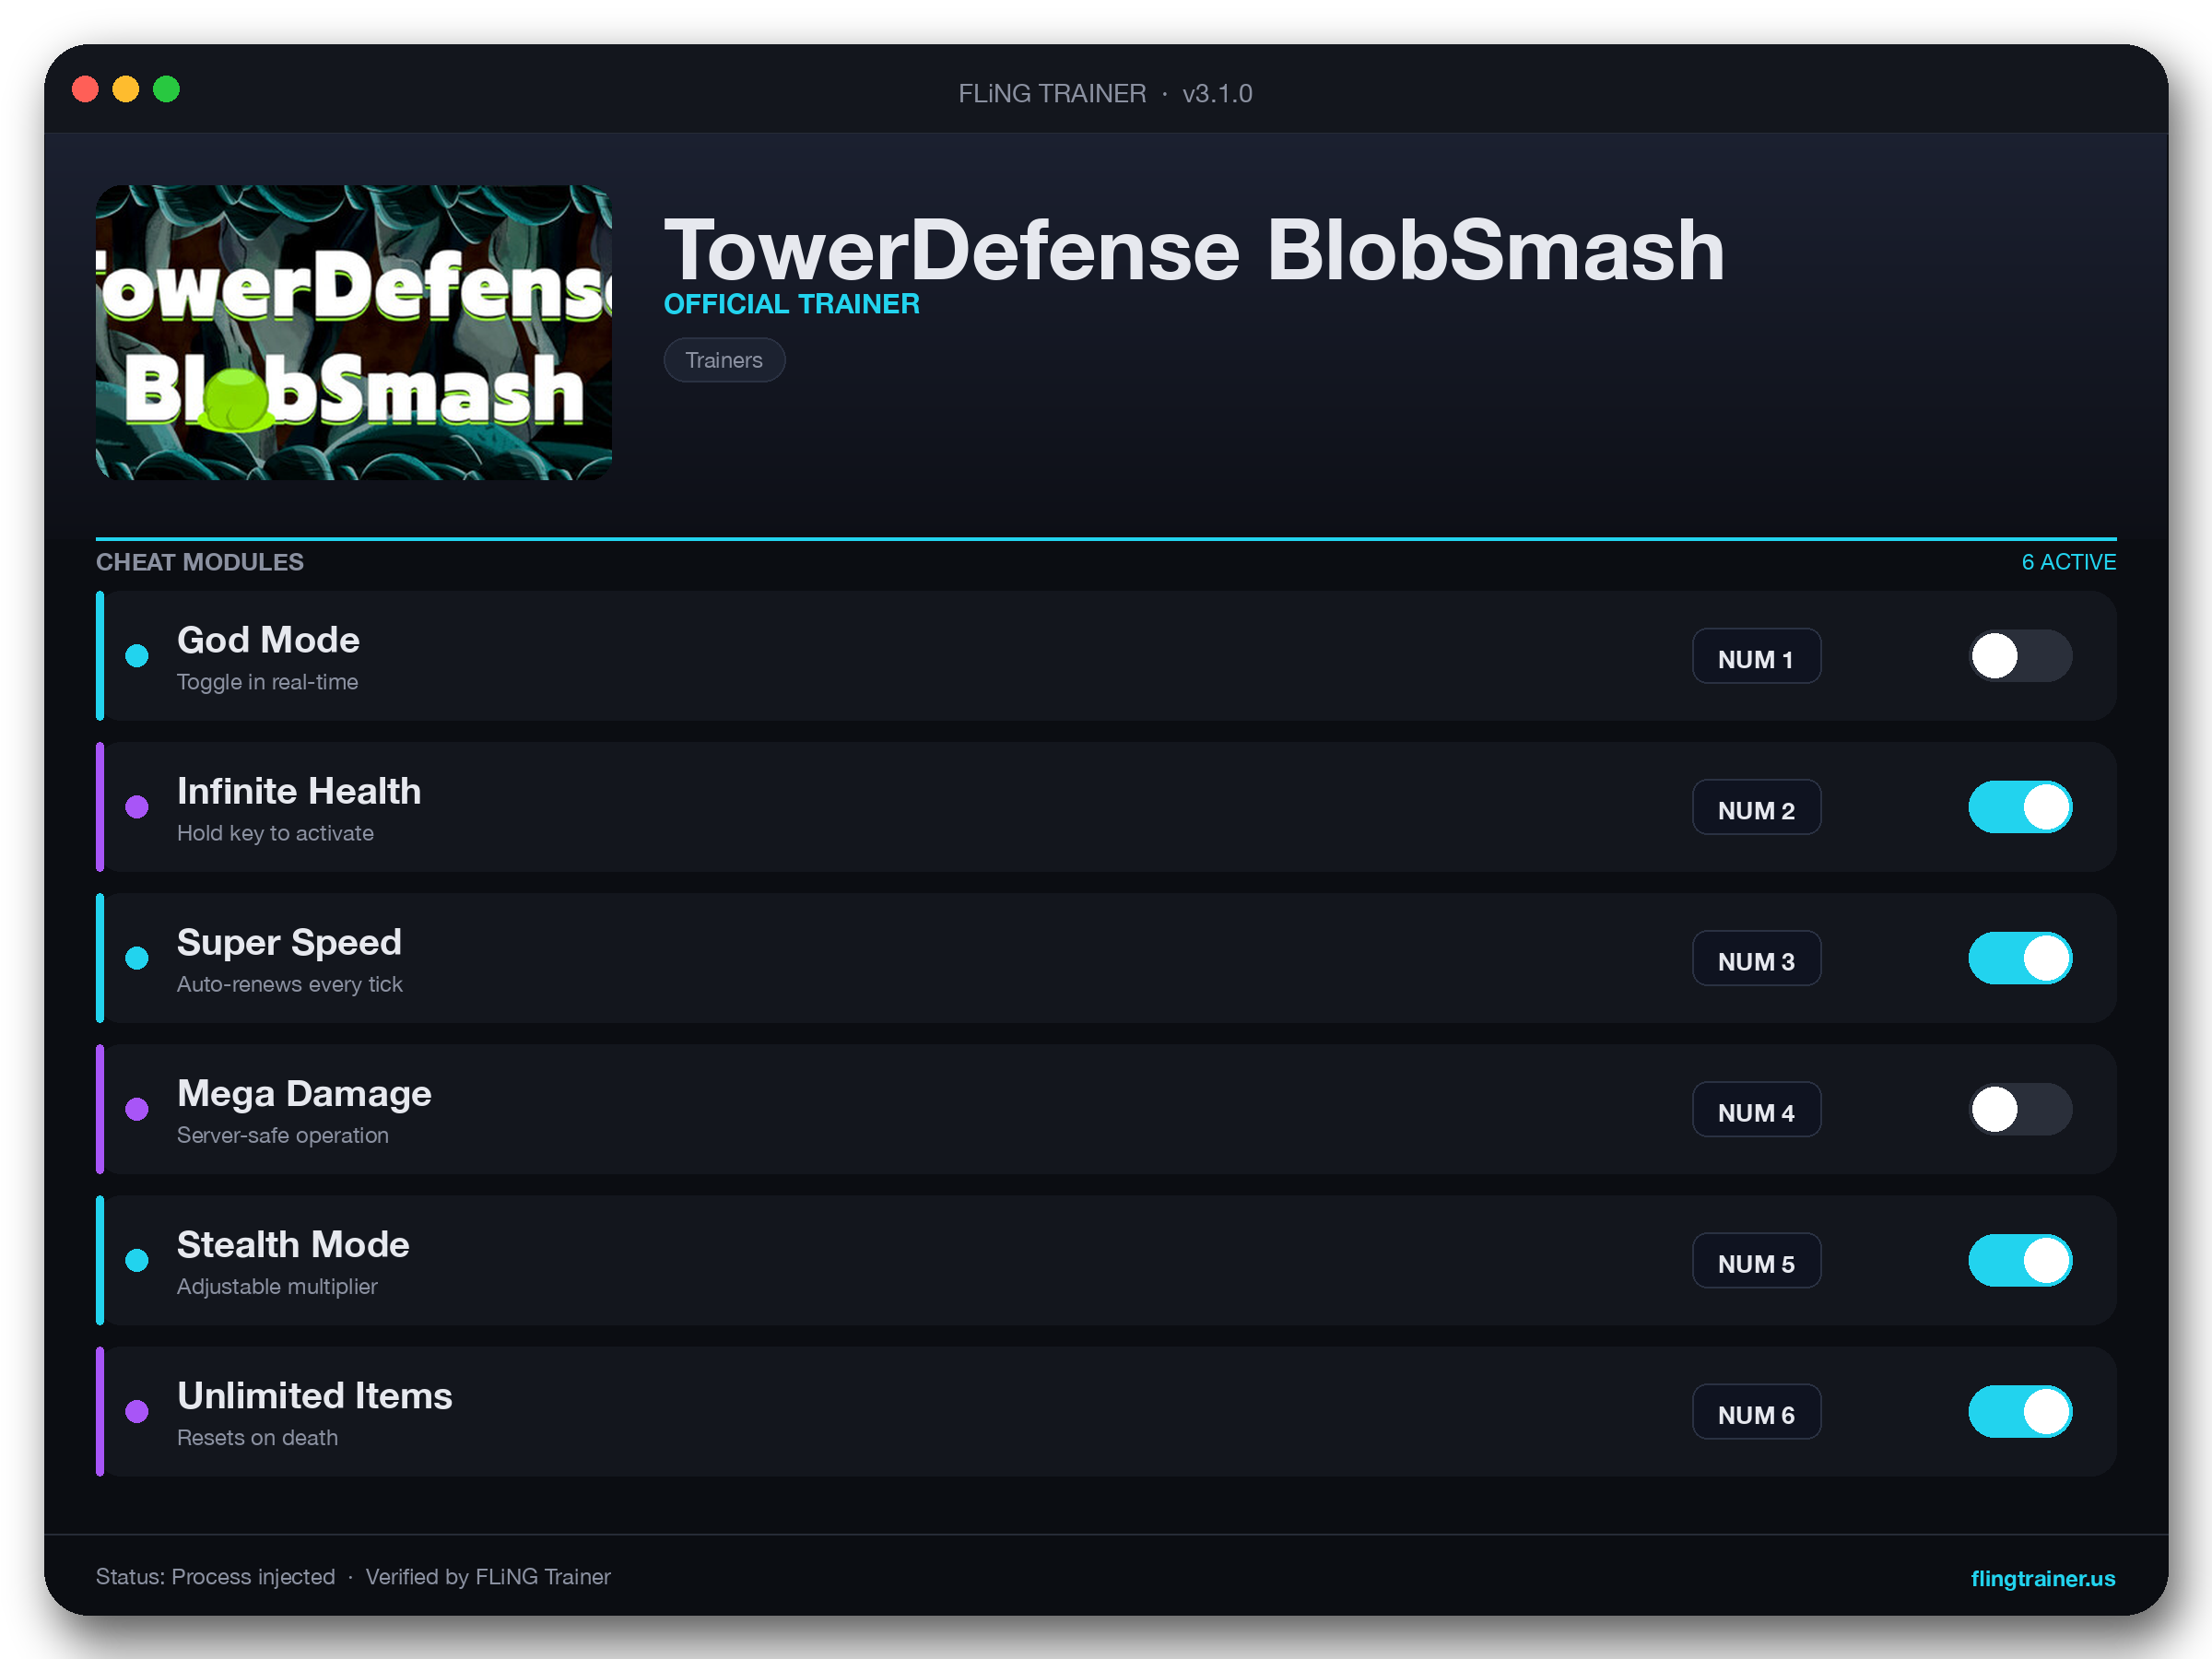The height and width of the screenshot is (1659, 2212).
Task: Click the Trainers tag pill
Action: pyautogui.click(x=724, y=360)
